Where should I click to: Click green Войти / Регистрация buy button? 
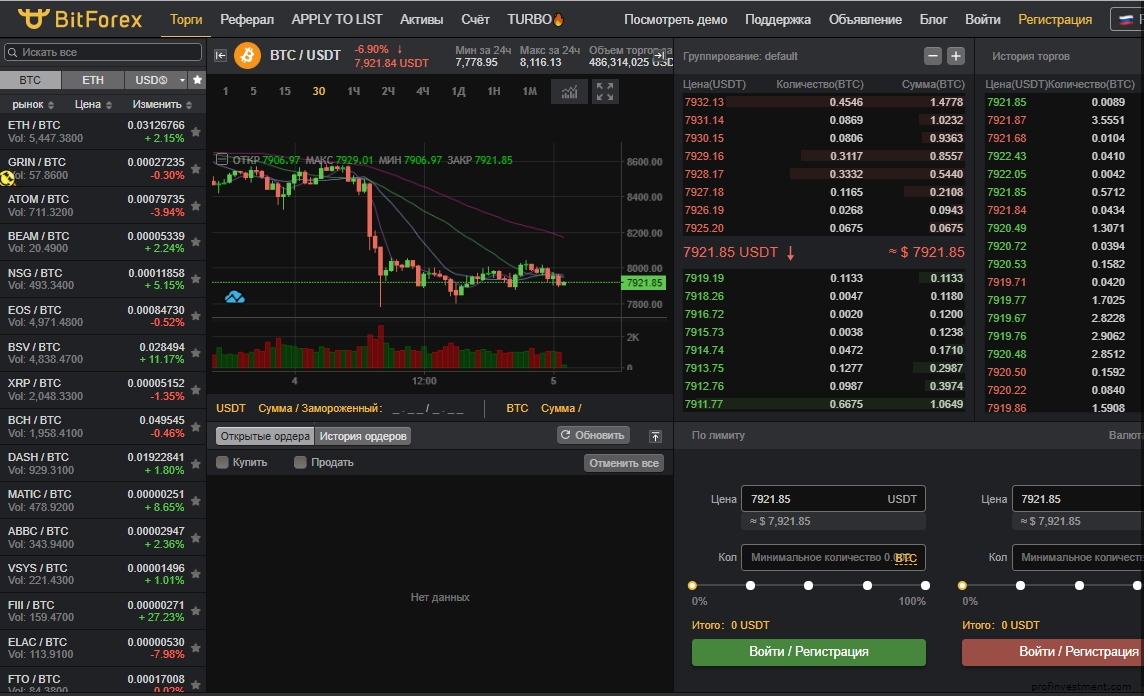coord(808,651)
